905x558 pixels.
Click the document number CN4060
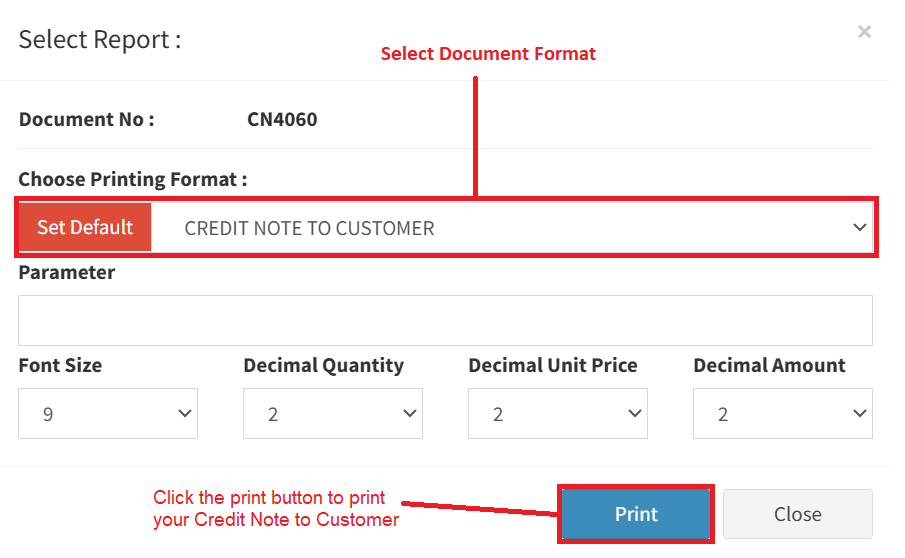tap(282, 120)
